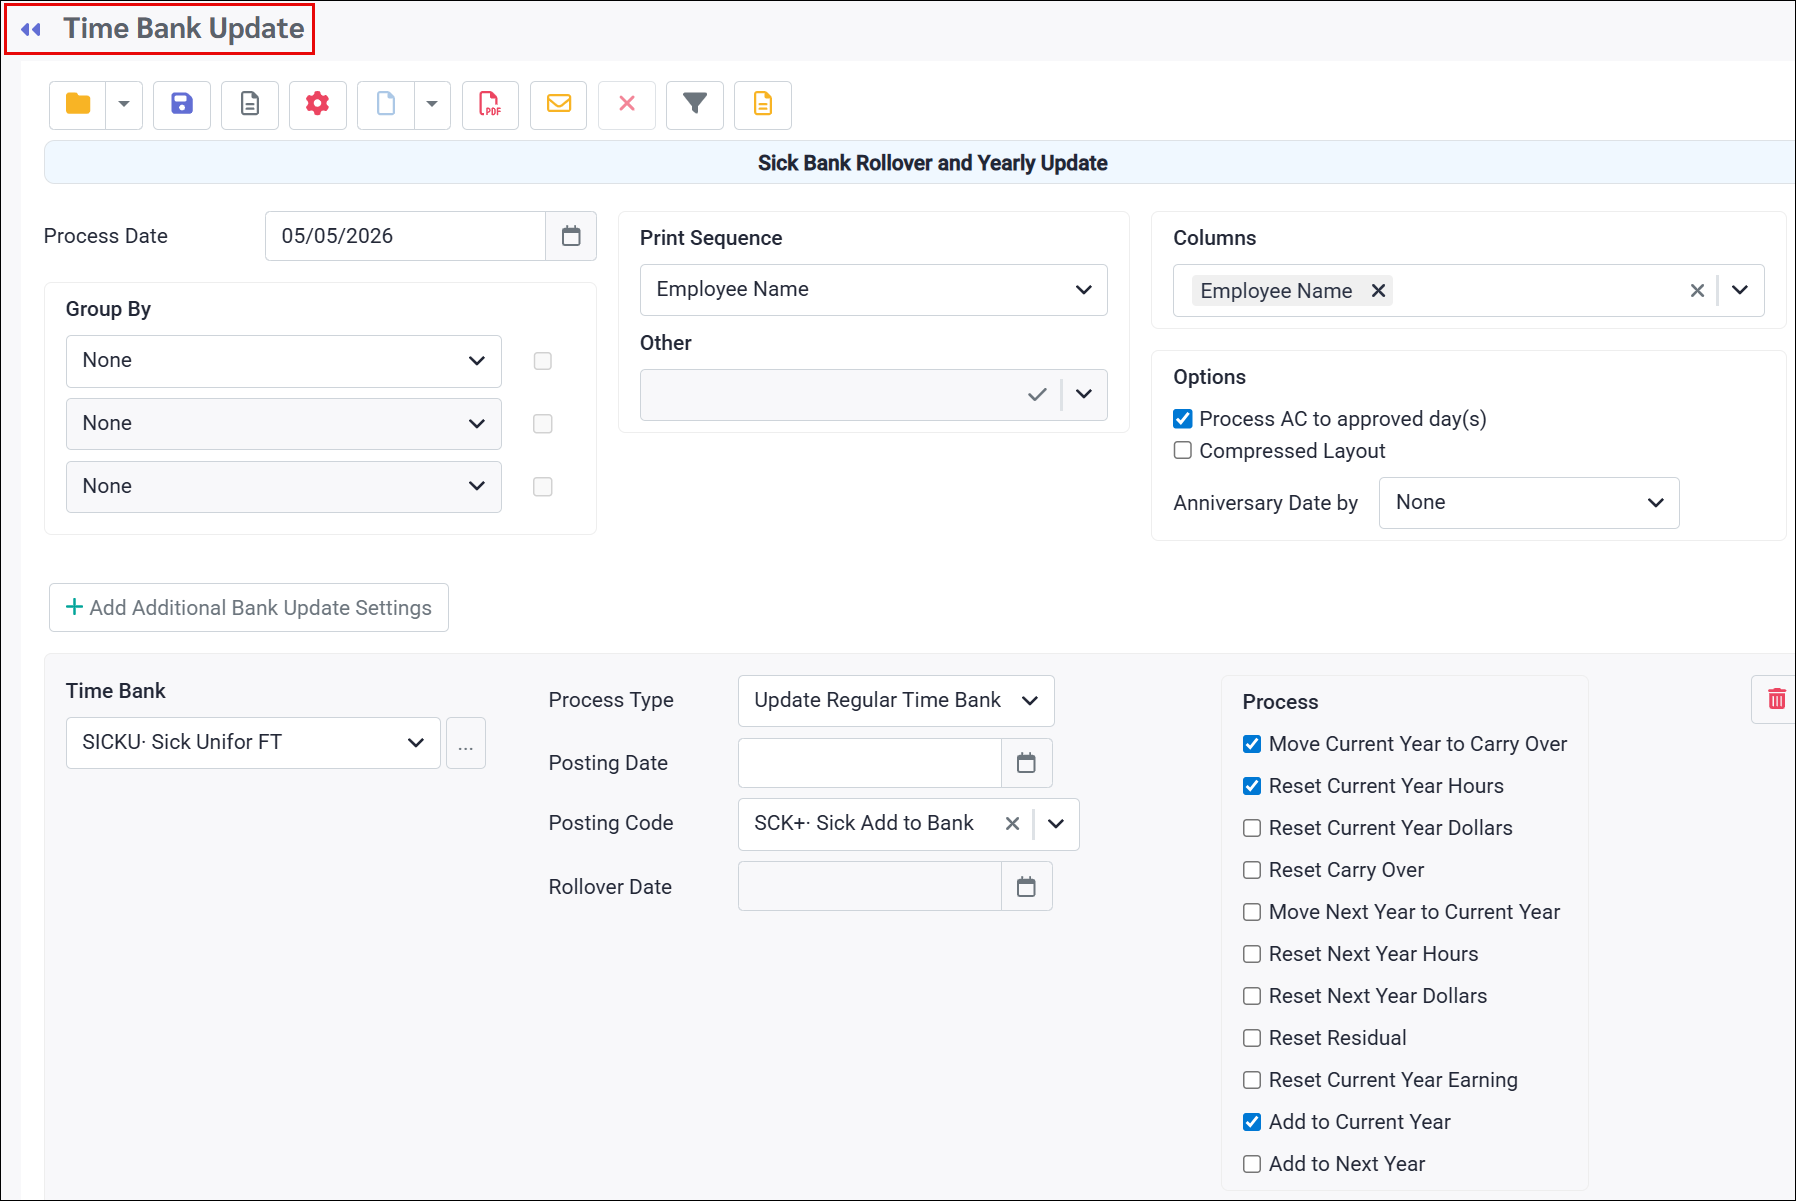
Task: Click the red X toolbar icon
Action: tap(627, 104)
